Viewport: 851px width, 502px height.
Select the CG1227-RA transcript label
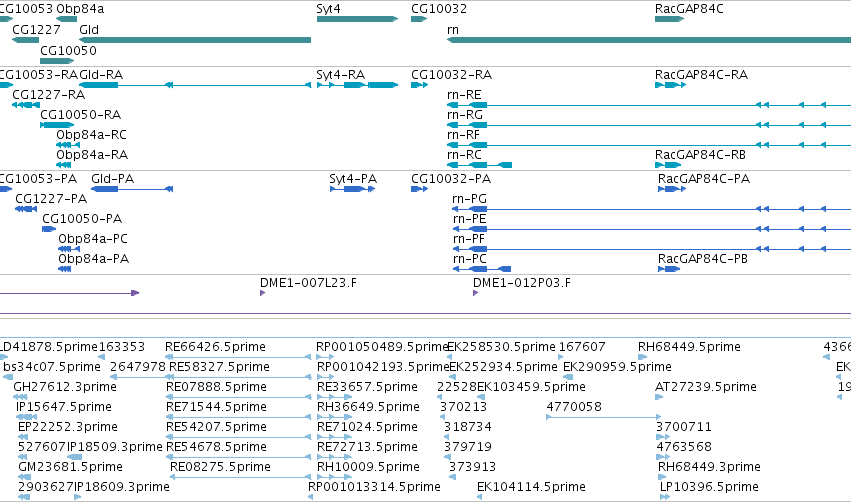48,94
